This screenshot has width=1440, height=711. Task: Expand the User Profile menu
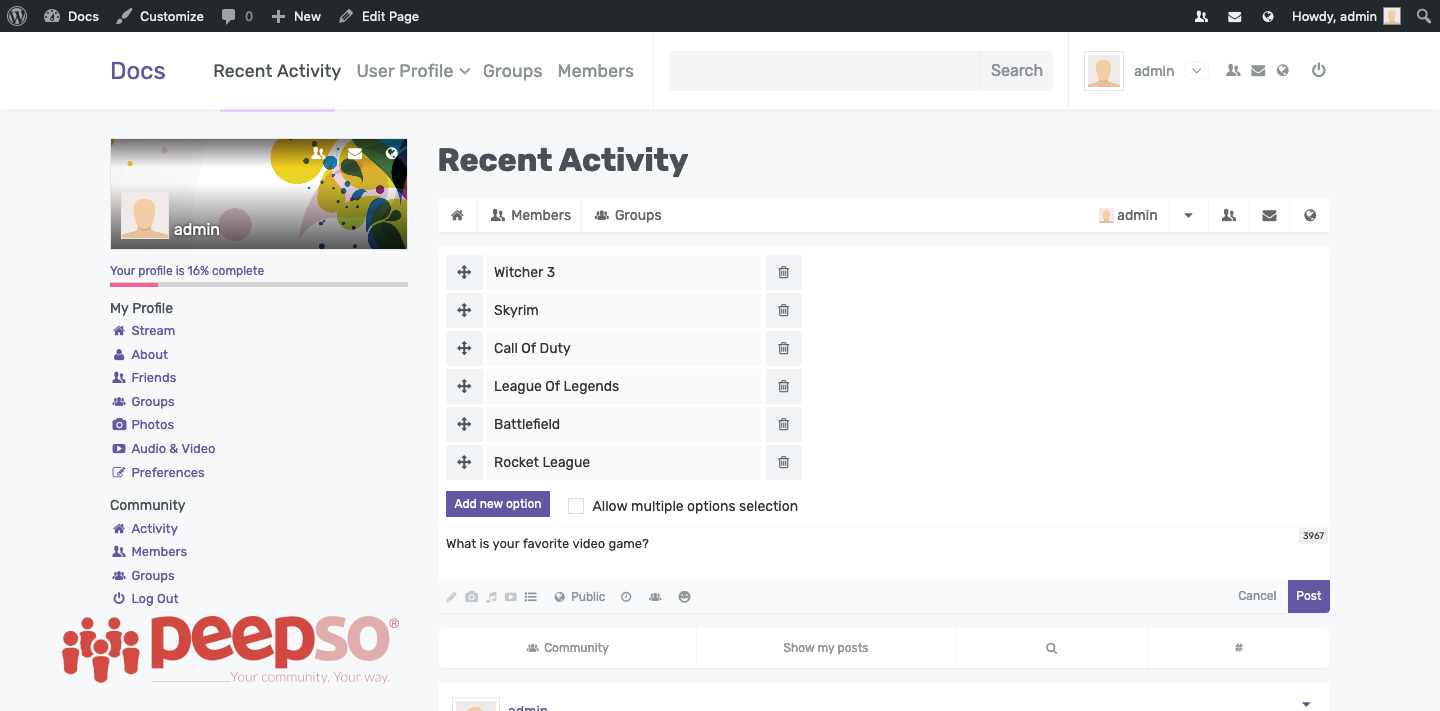(413, 71)
